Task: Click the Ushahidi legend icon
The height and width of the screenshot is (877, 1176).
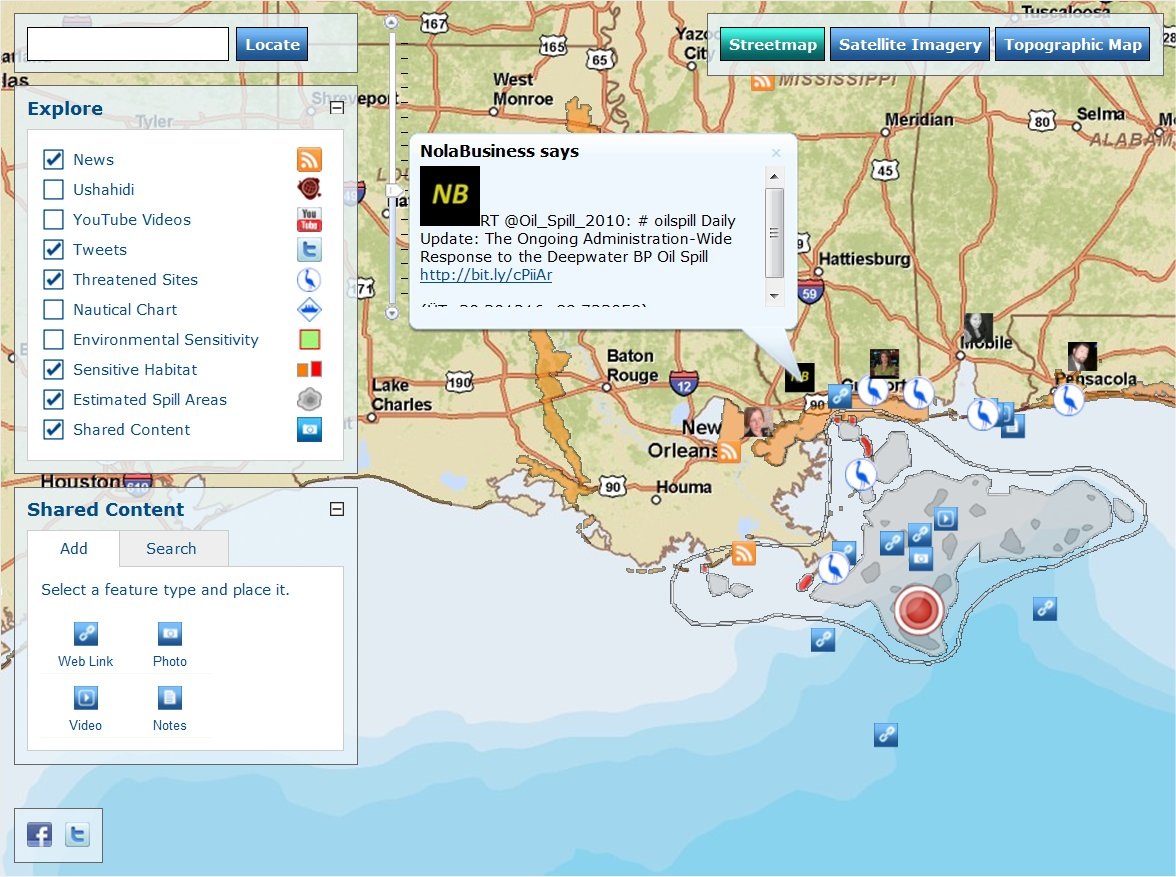Action: pyautogui.click(x=309, y=188)
